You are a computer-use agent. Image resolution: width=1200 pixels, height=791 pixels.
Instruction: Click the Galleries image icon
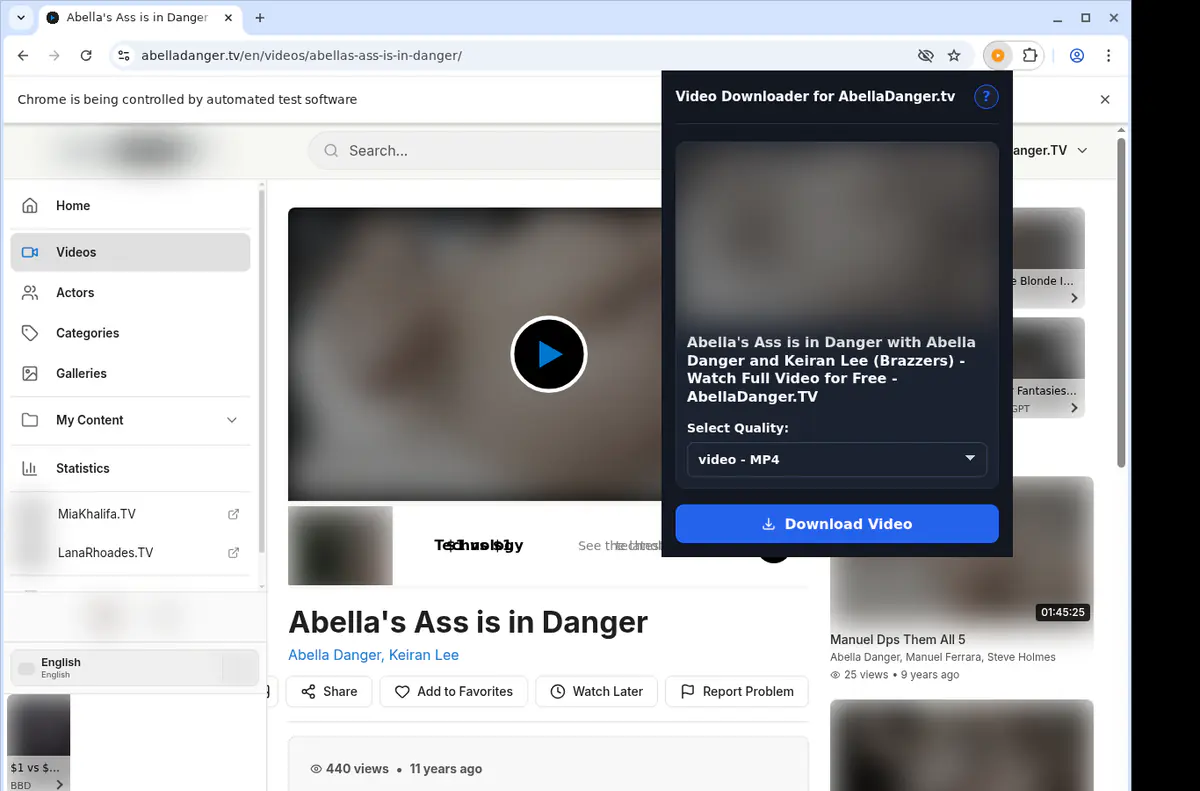click(30, 373)
